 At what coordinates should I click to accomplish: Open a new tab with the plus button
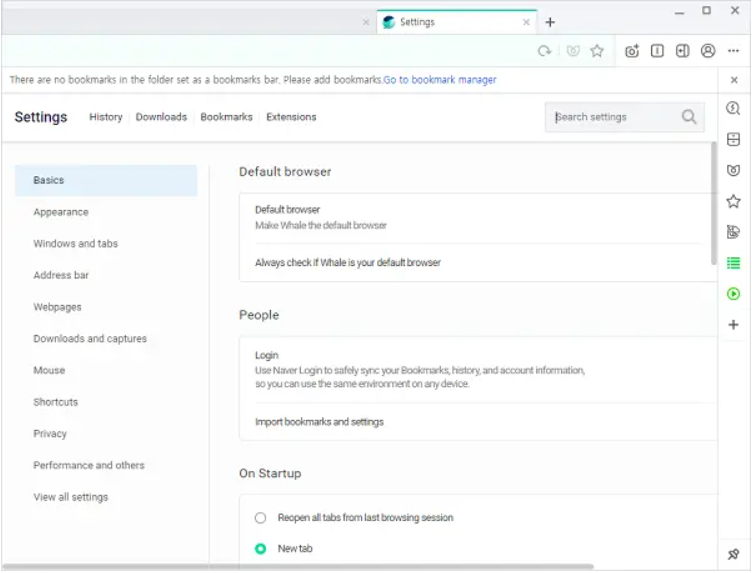[x=550, y=22]
